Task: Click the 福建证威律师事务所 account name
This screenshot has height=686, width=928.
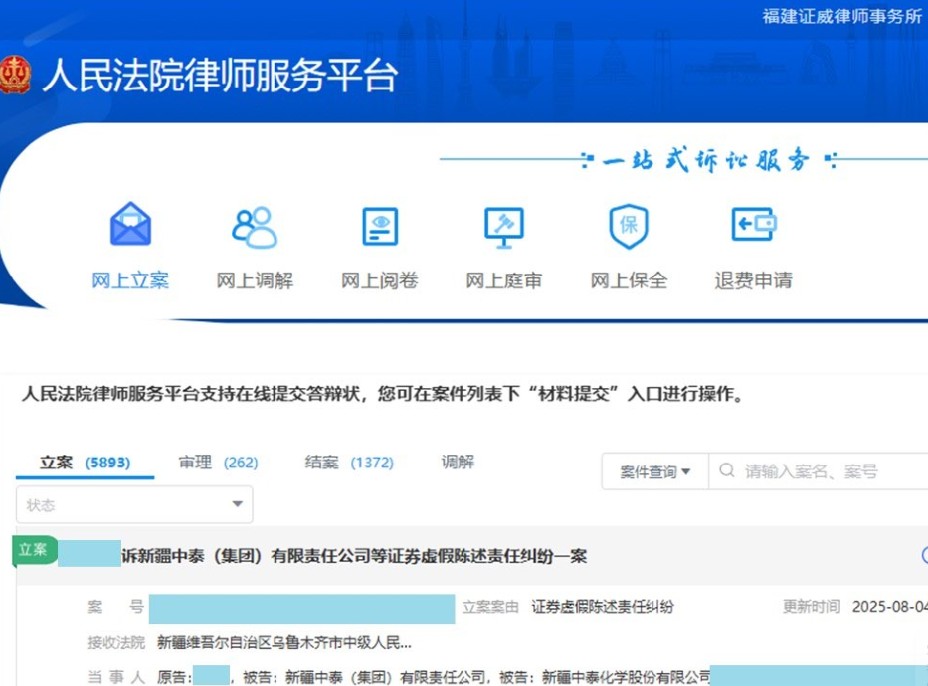Action: pos(842,16)
